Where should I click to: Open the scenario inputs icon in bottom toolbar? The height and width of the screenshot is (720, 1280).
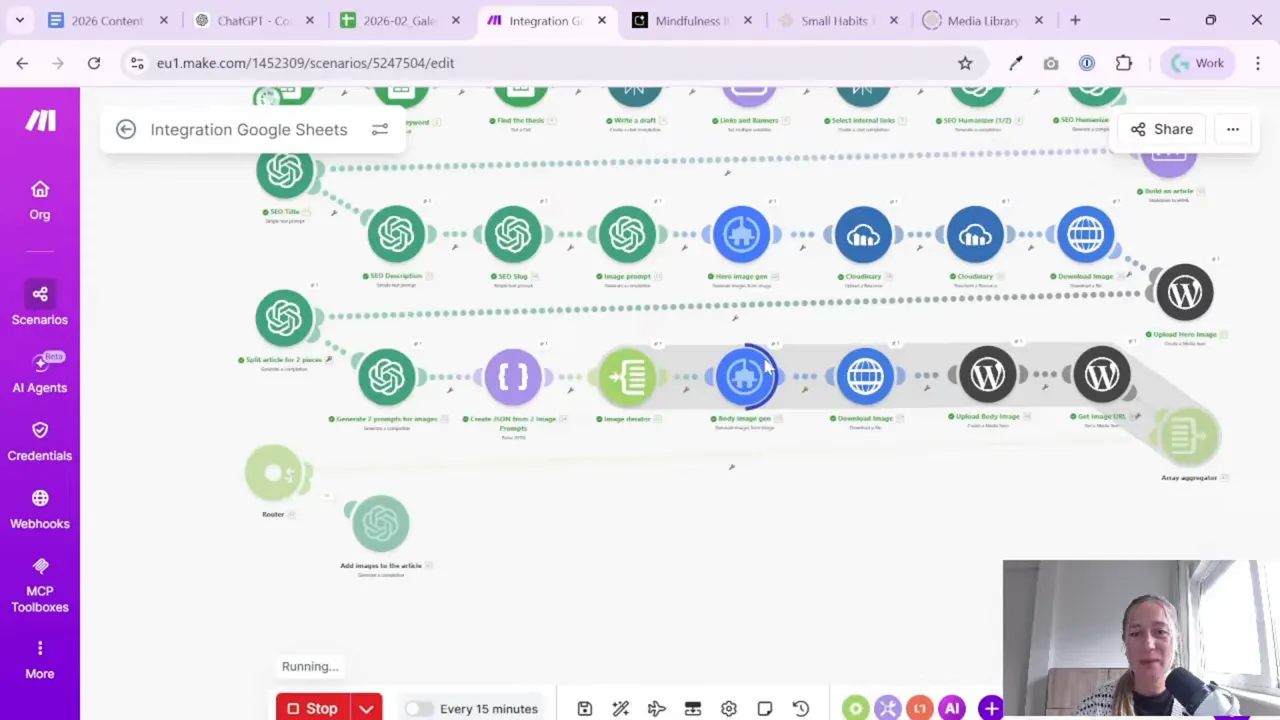693,709
